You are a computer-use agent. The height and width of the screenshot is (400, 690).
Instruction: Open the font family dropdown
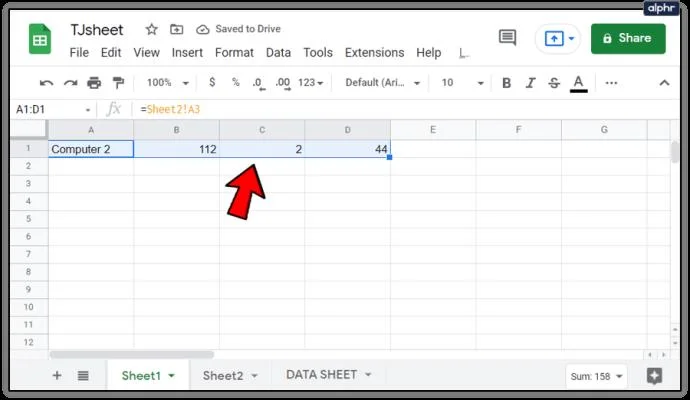382,83
